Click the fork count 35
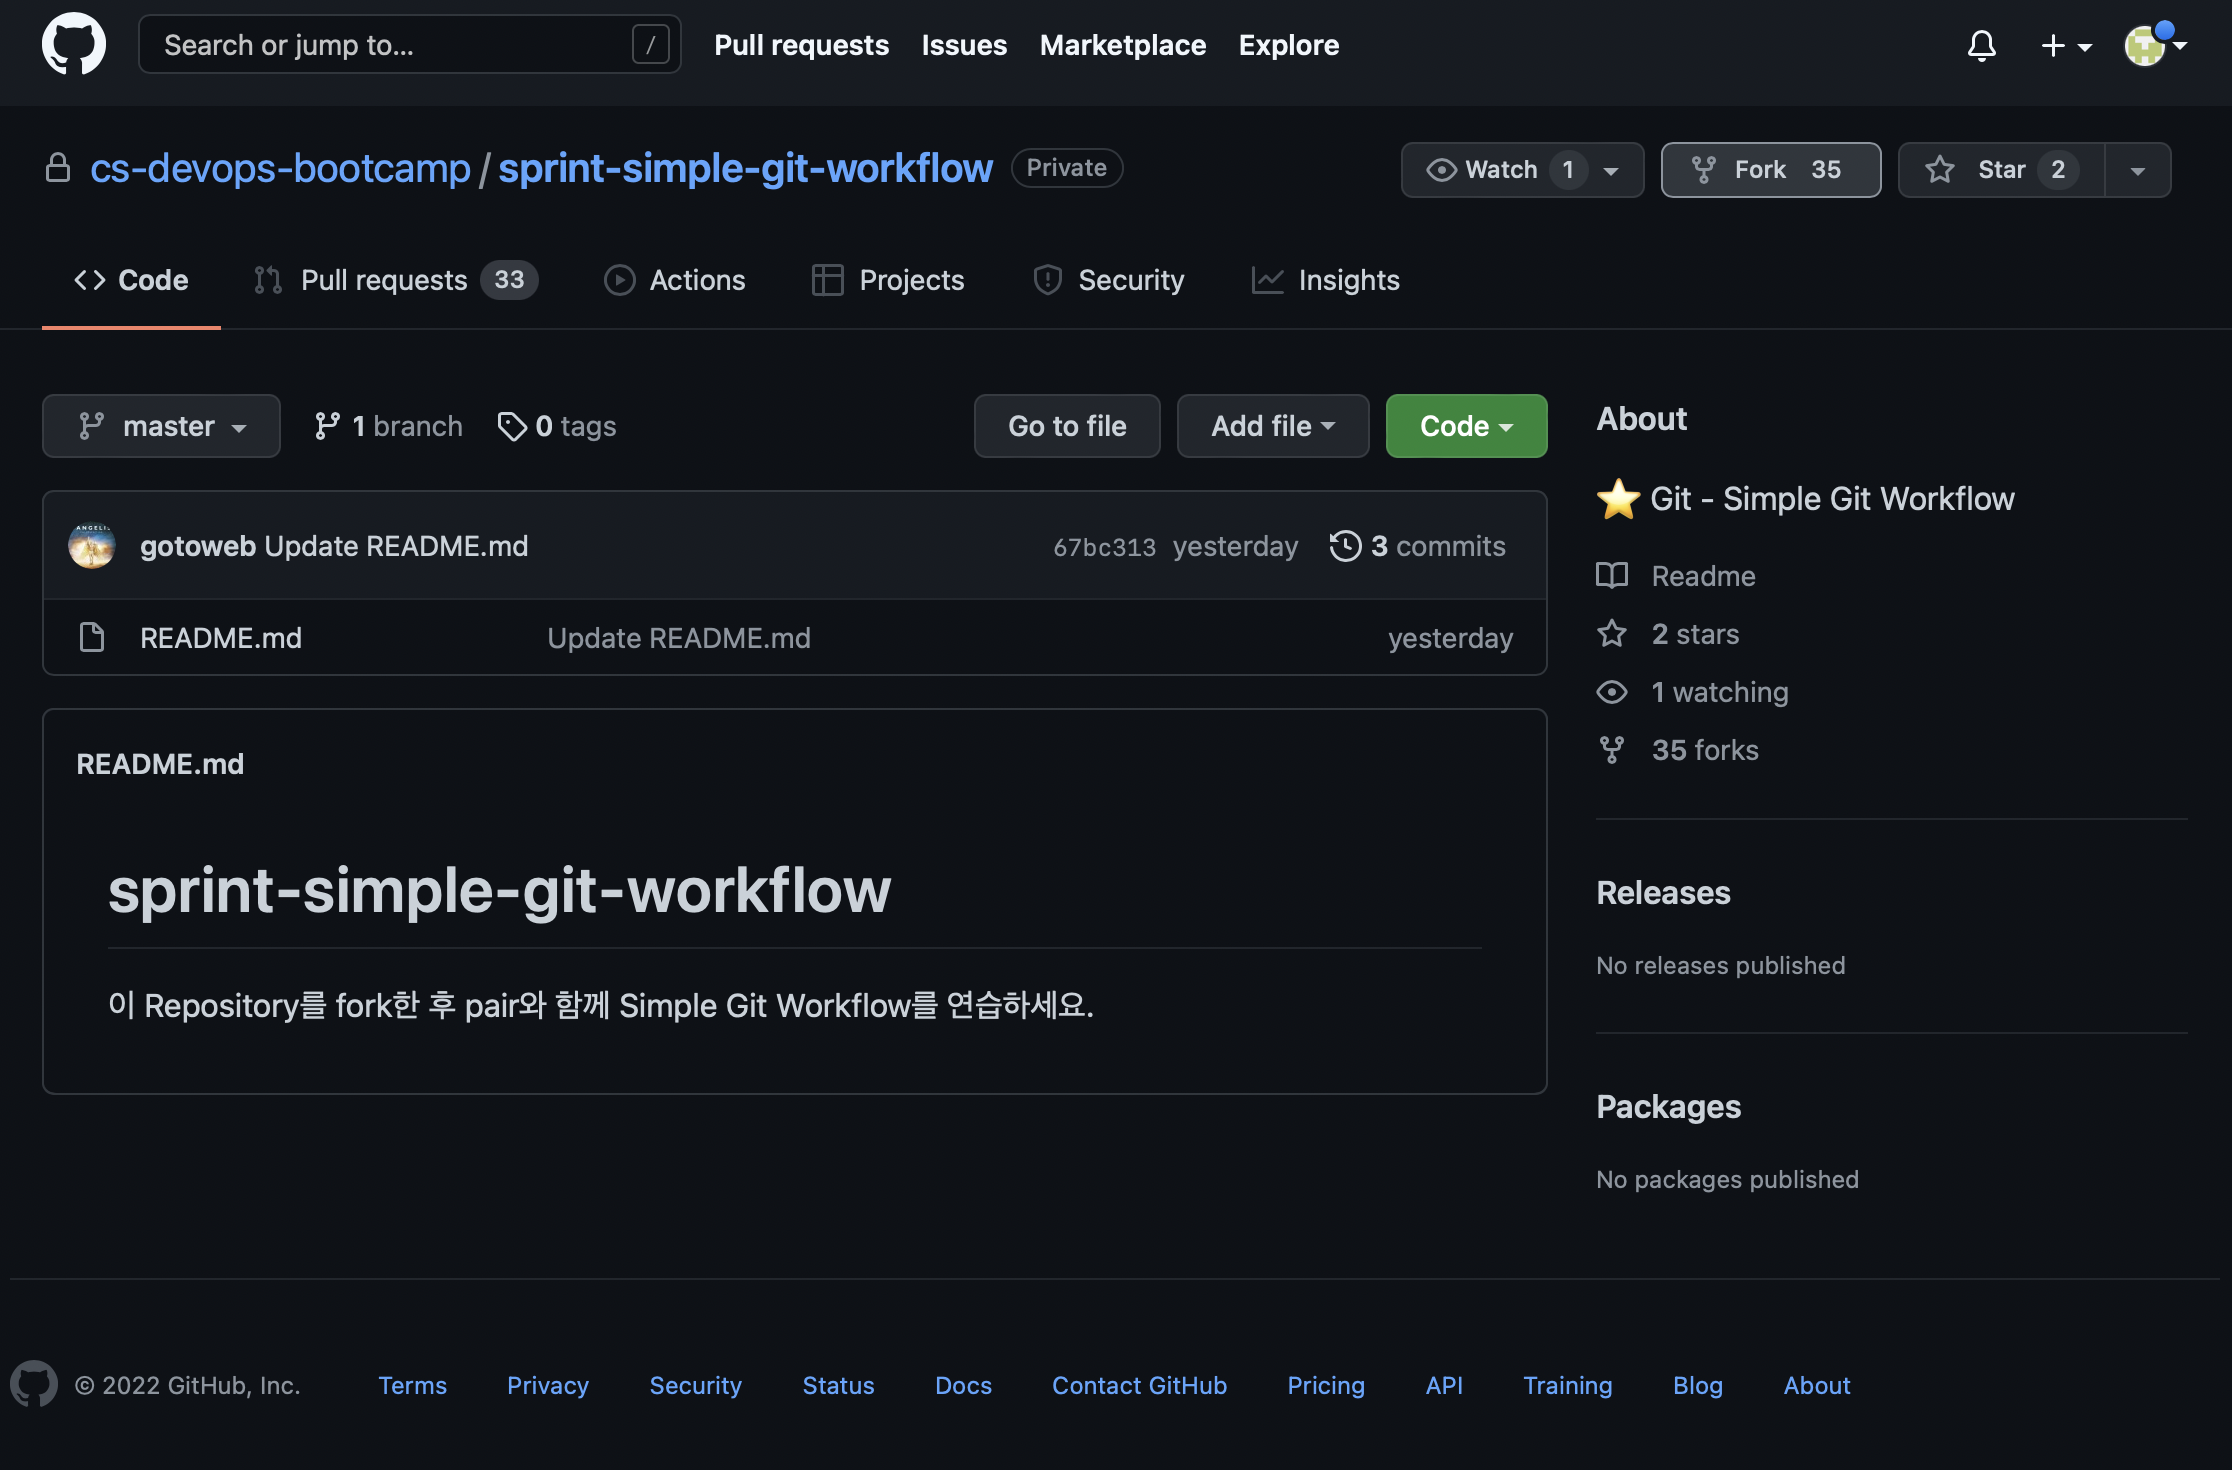Viewport: 2232px width, 1470px height. pyautogui.click(x=1826, y=170)
